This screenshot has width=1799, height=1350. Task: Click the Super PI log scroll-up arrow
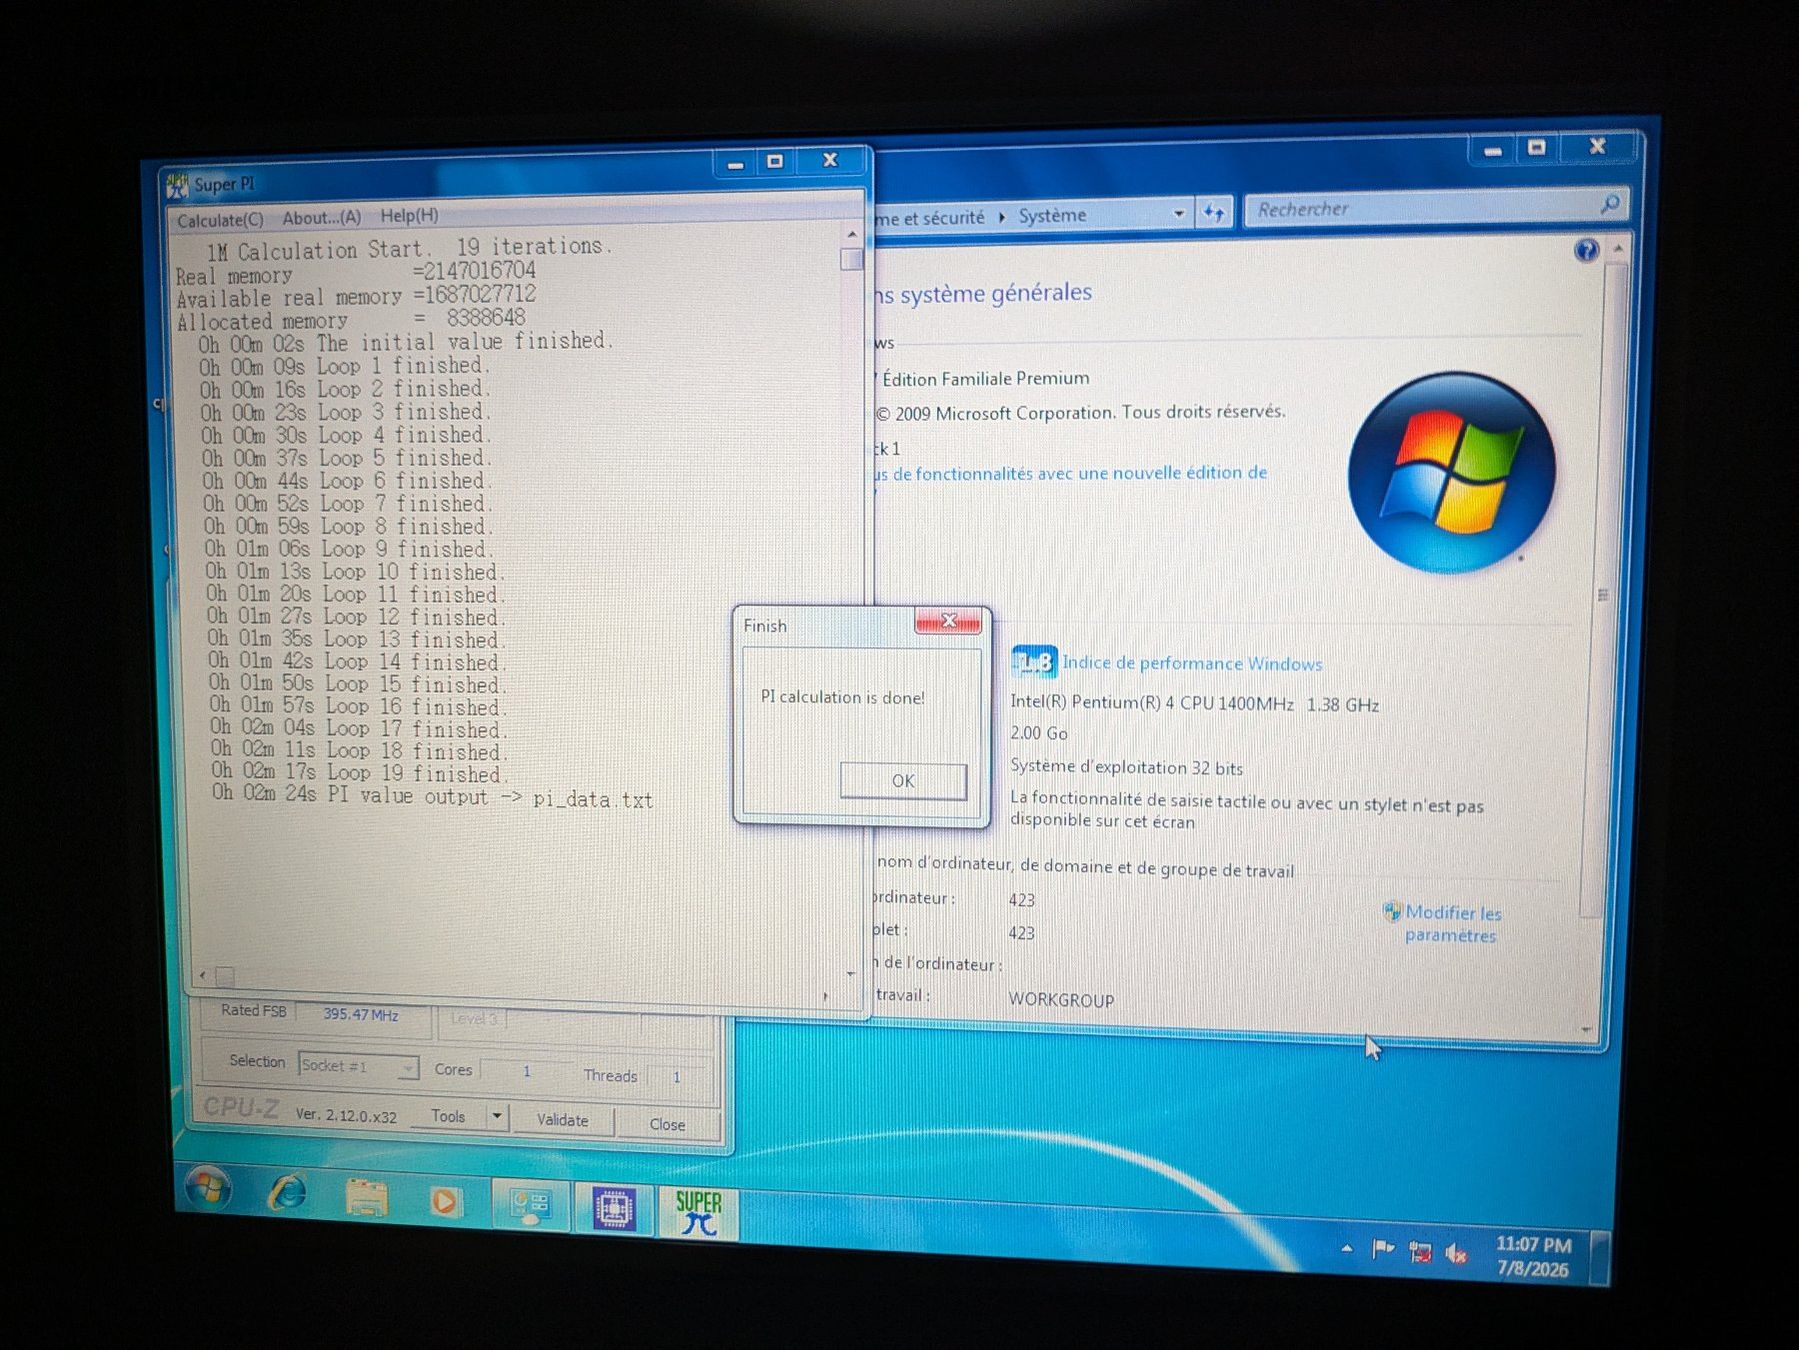[852, 234]
